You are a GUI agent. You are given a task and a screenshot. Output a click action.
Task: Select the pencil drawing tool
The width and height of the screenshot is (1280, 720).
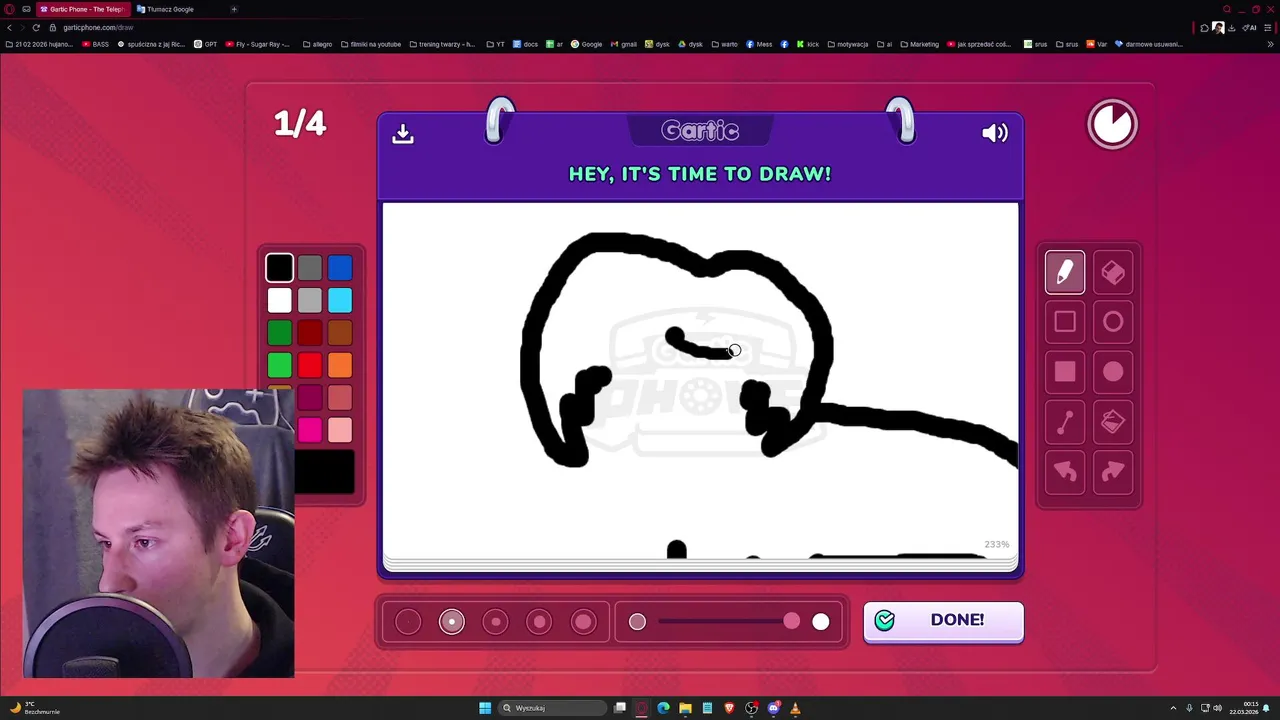click(x=1065, y=272)
